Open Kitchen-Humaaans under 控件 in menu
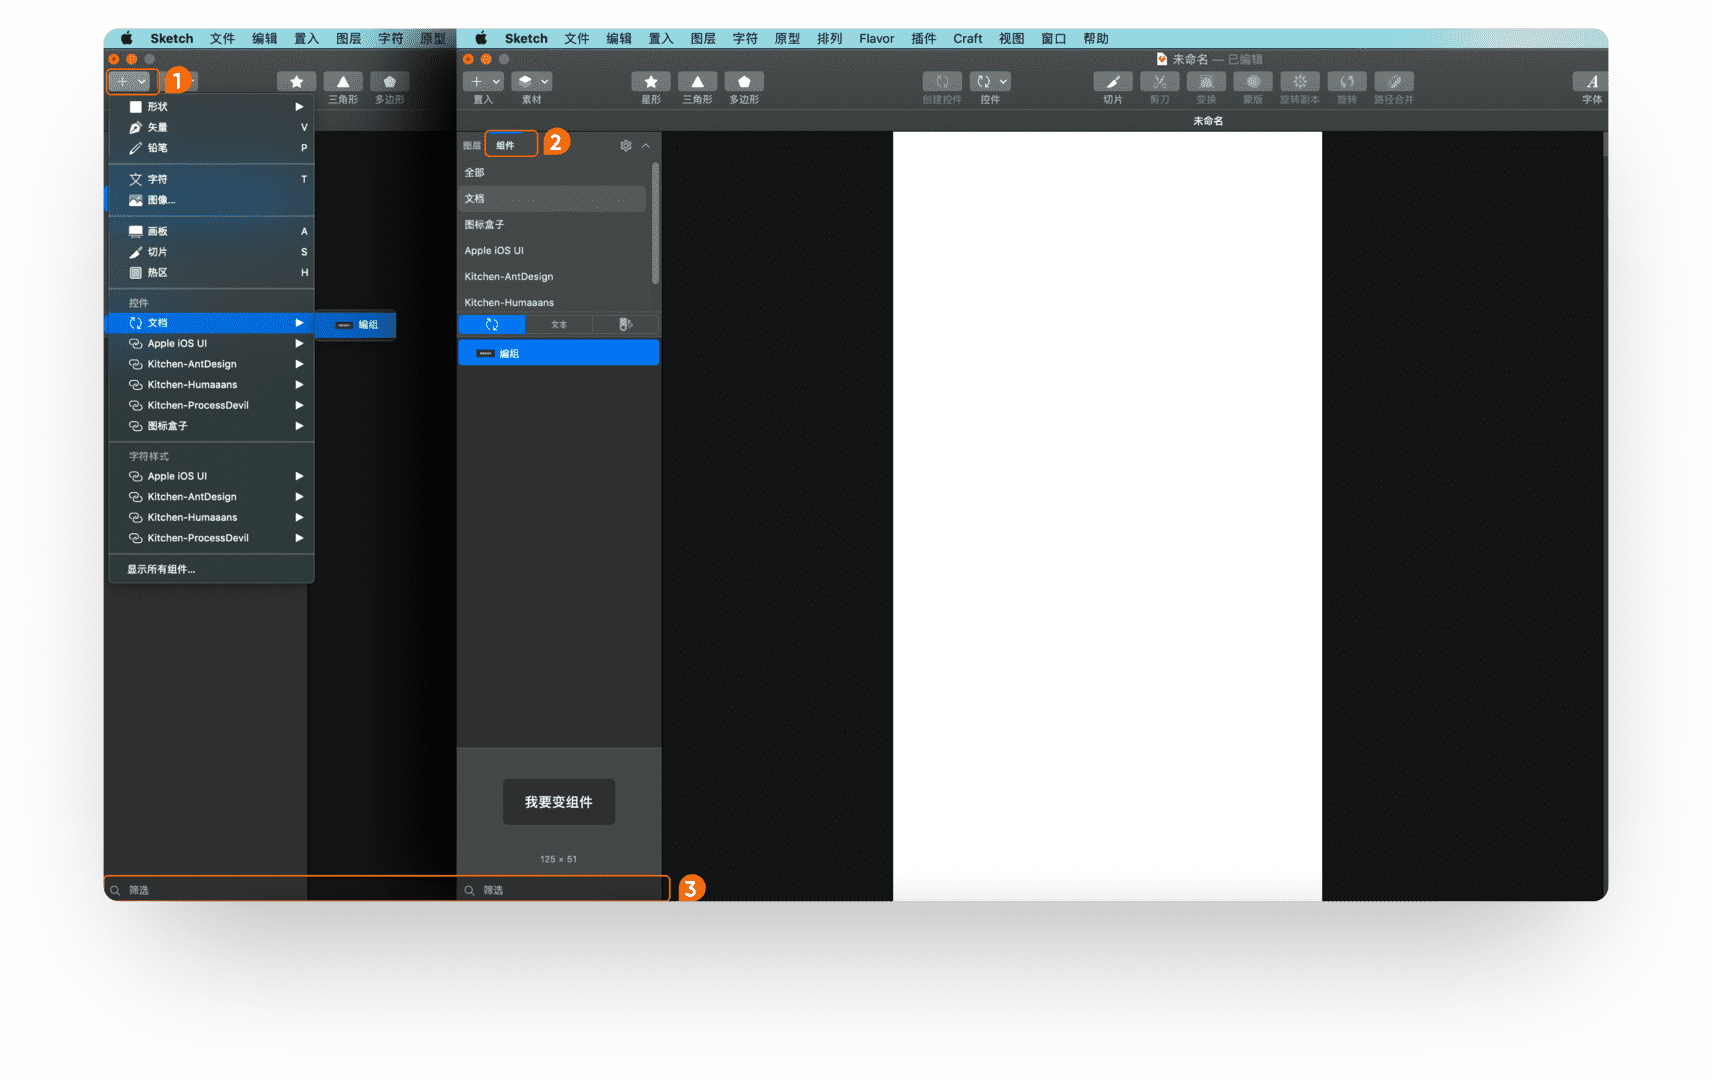 (211, 385)
